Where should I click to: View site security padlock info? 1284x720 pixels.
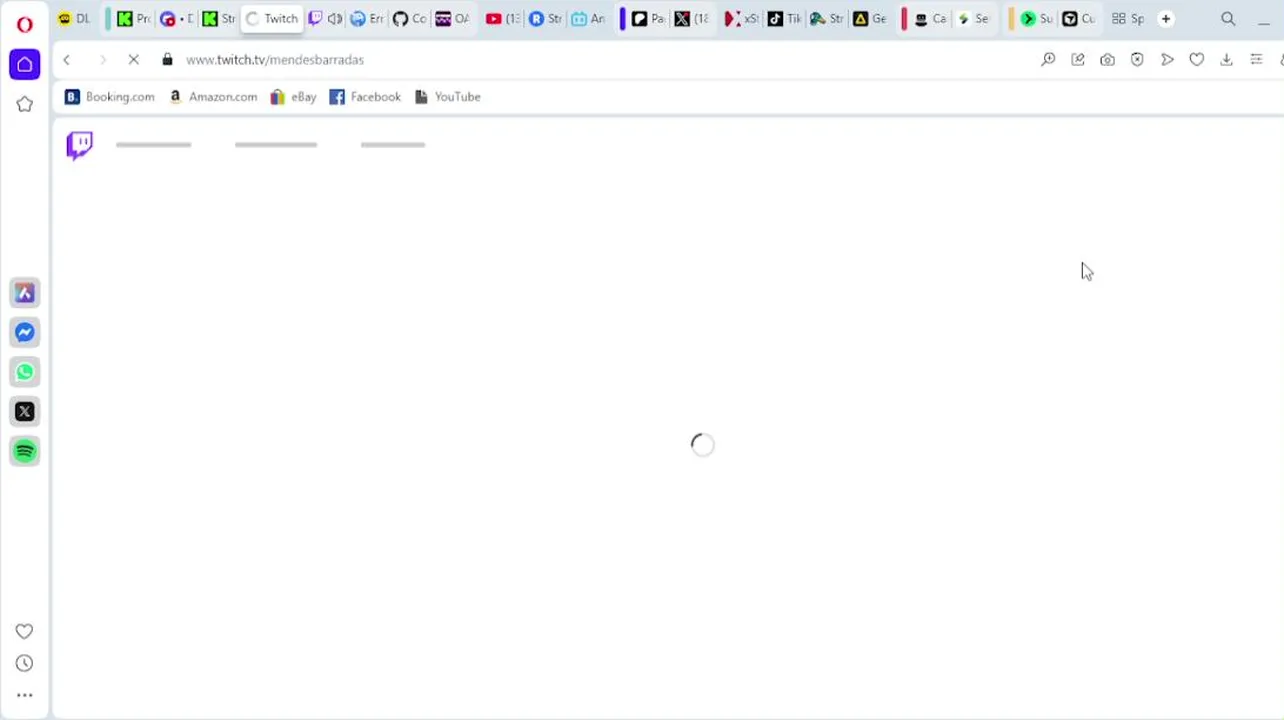click(167, 60)
